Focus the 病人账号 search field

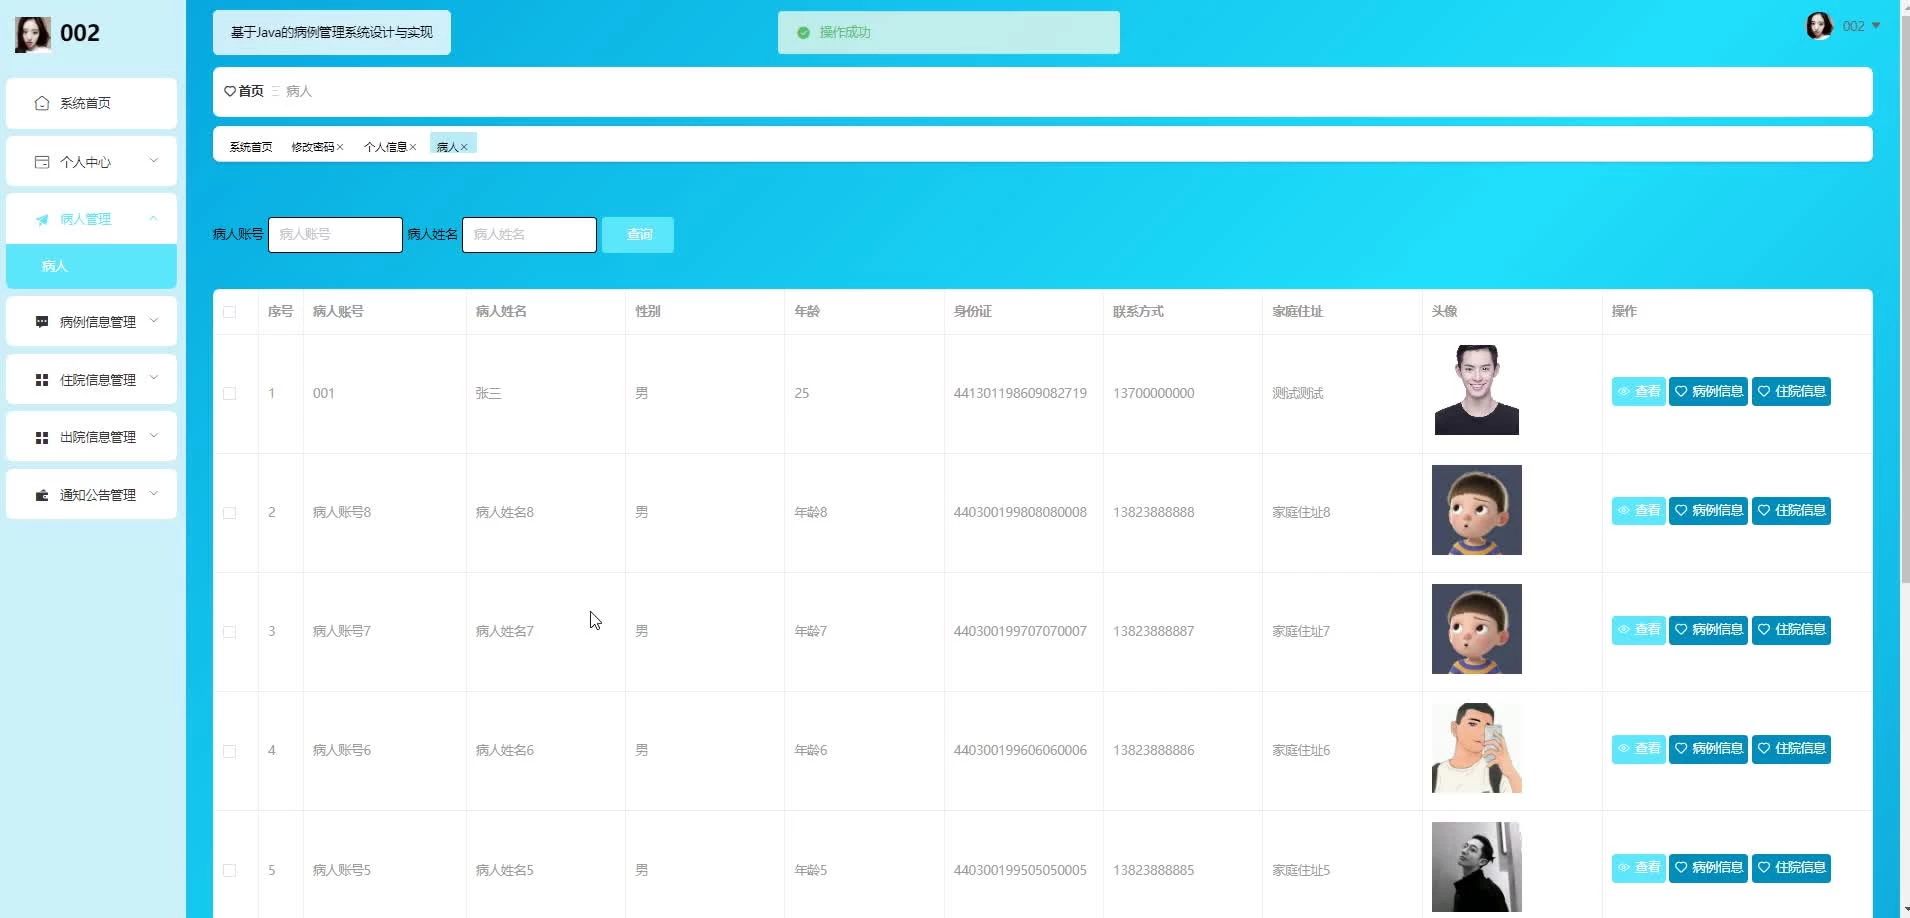click(x=335, y=235)
